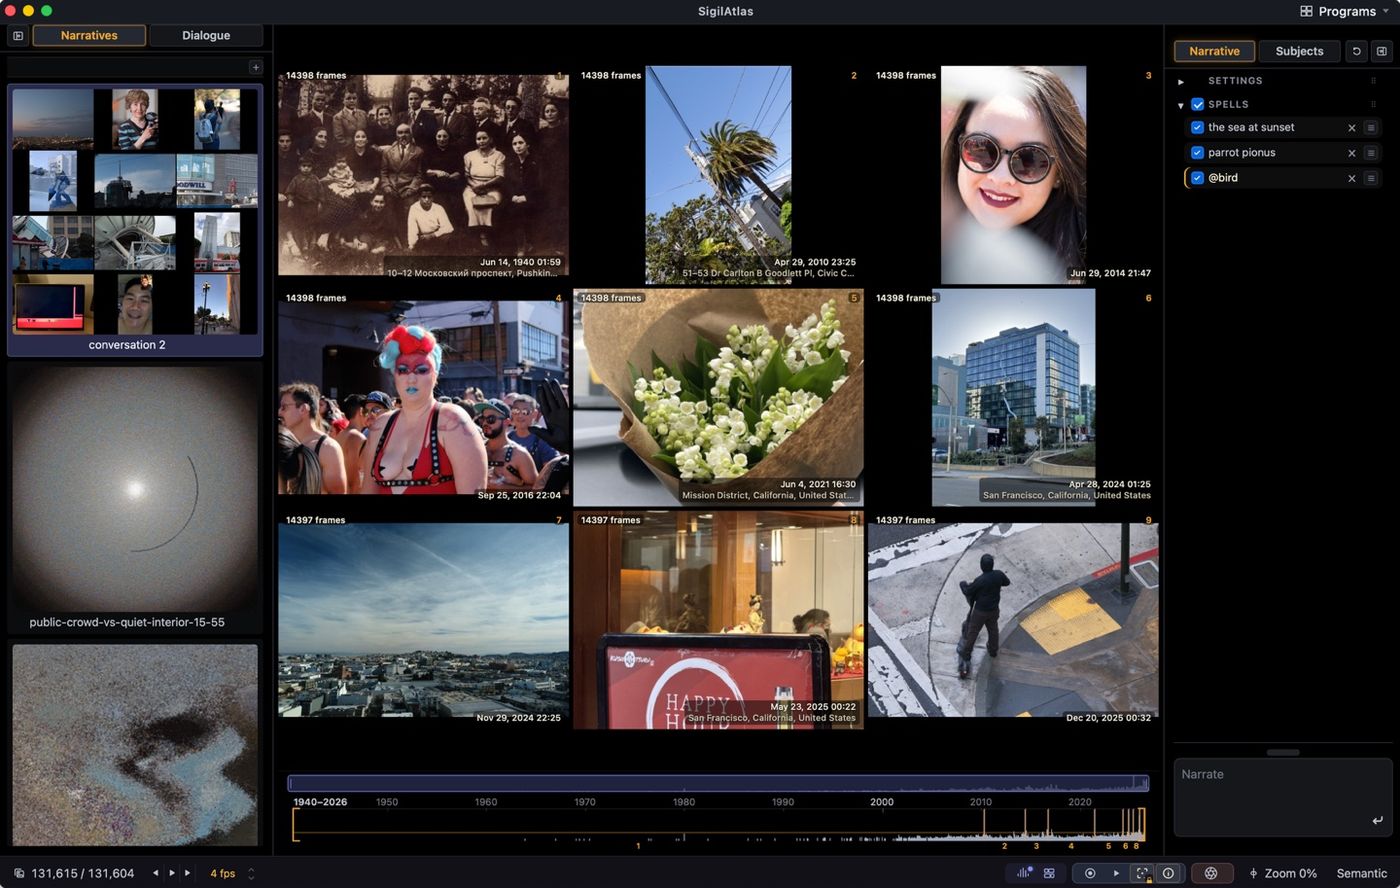Uncheck the '@bird' checkbox
This screenshot has width=1400, height=888.
1197,178
